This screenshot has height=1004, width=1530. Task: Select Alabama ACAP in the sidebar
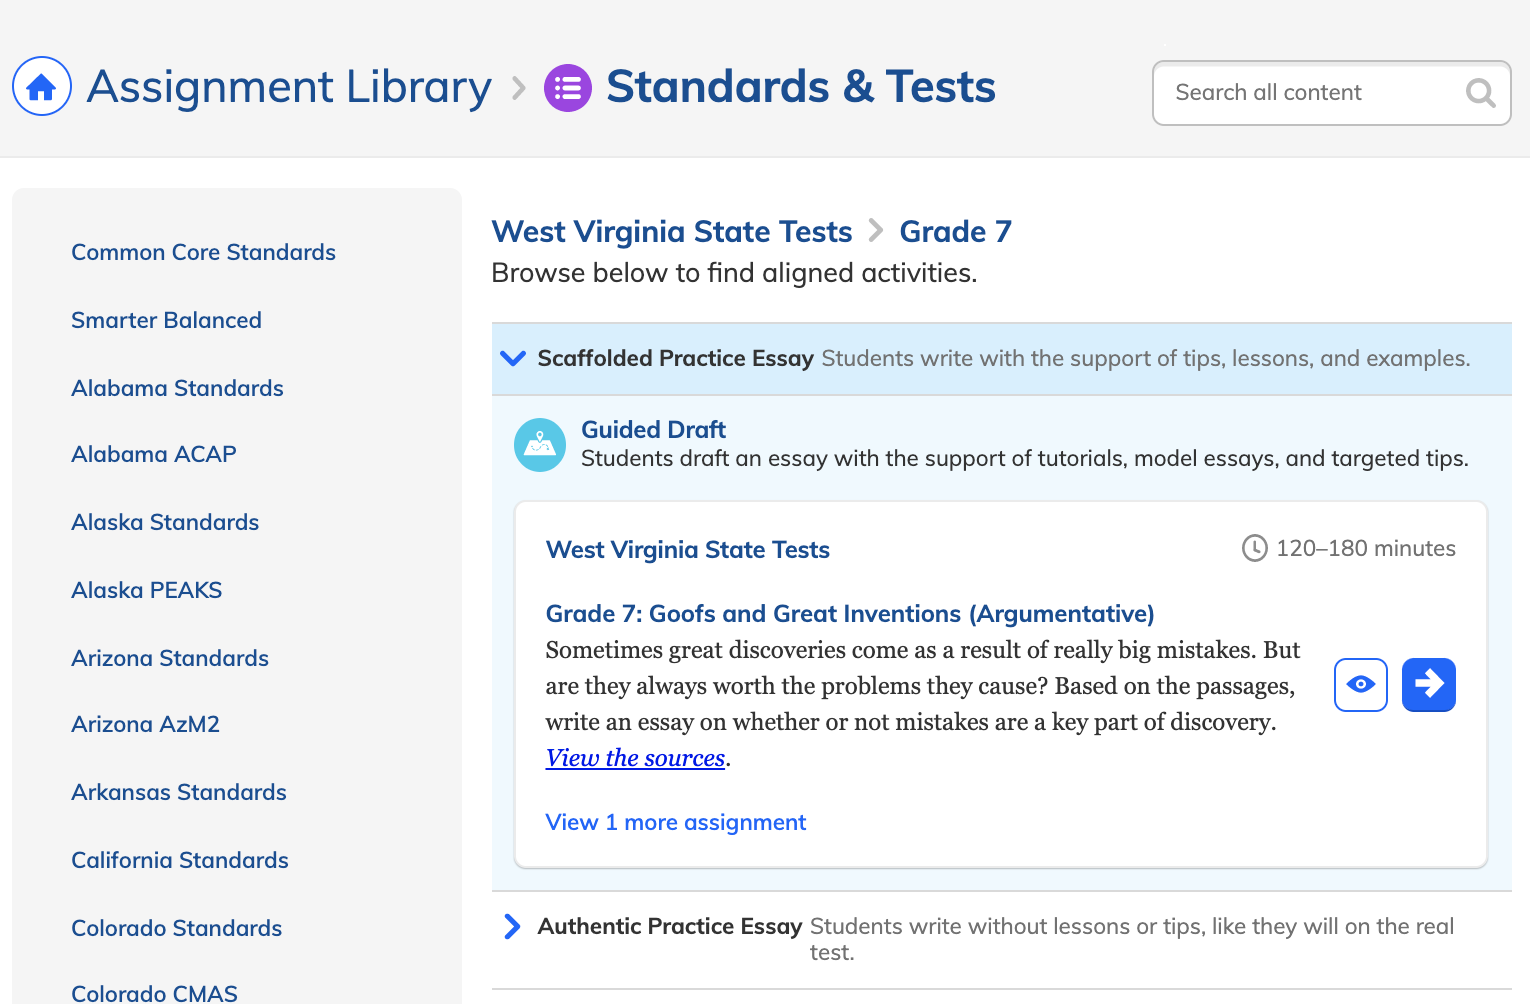154,454
